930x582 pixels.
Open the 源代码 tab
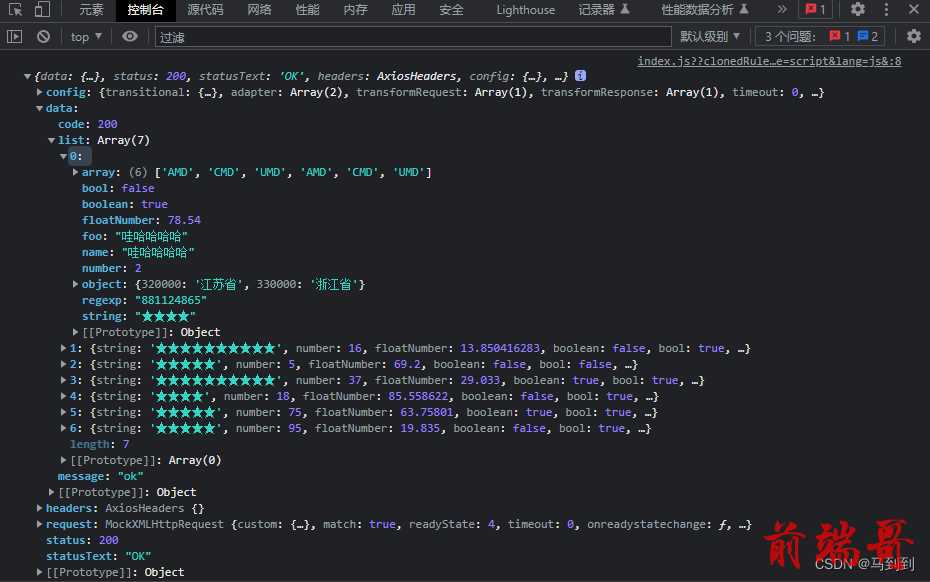coord(205,9)
